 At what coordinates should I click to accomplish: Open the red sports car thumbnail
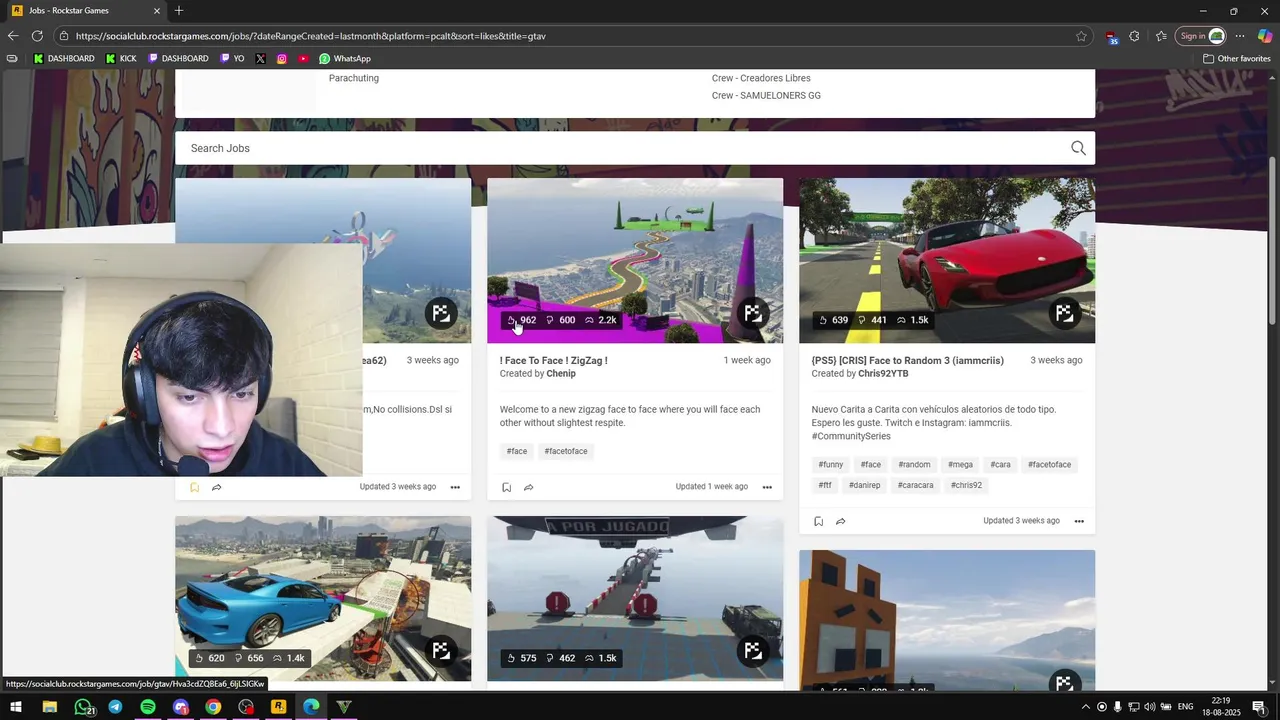point(947,260)
